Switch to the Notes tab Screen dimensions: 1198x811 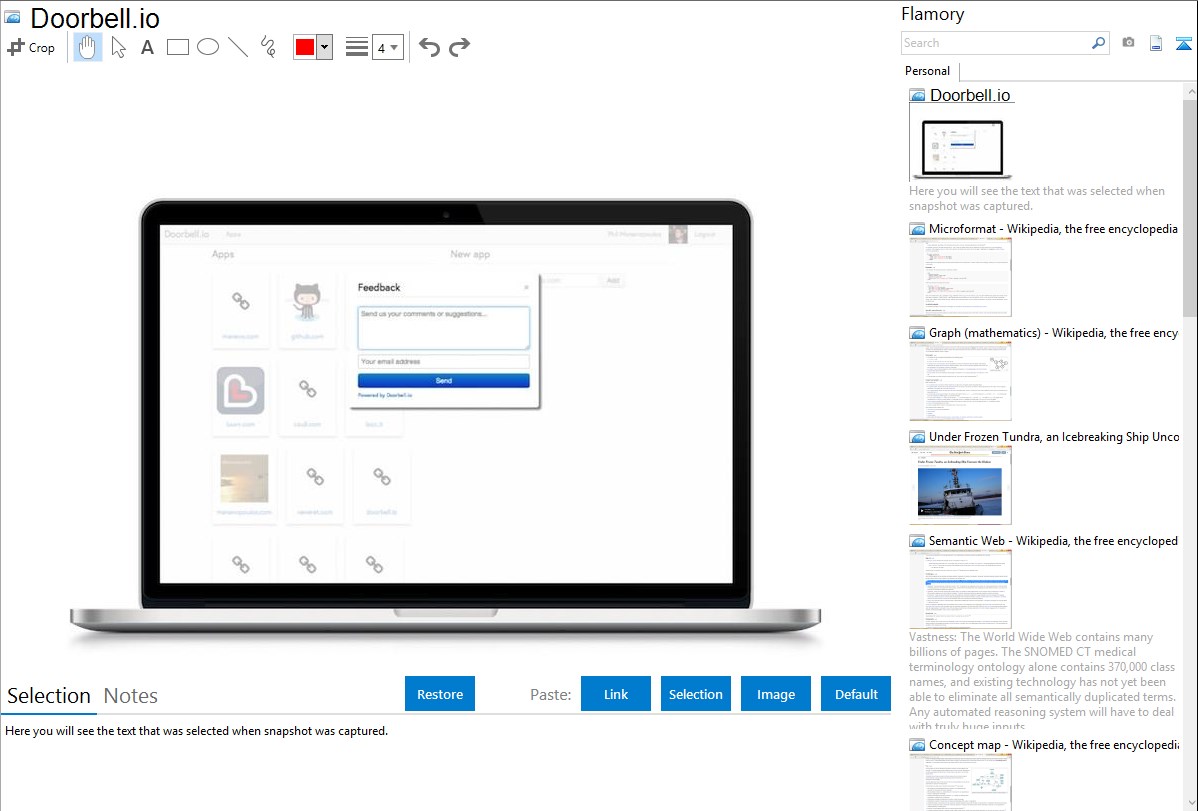click(x=131, y=696)
